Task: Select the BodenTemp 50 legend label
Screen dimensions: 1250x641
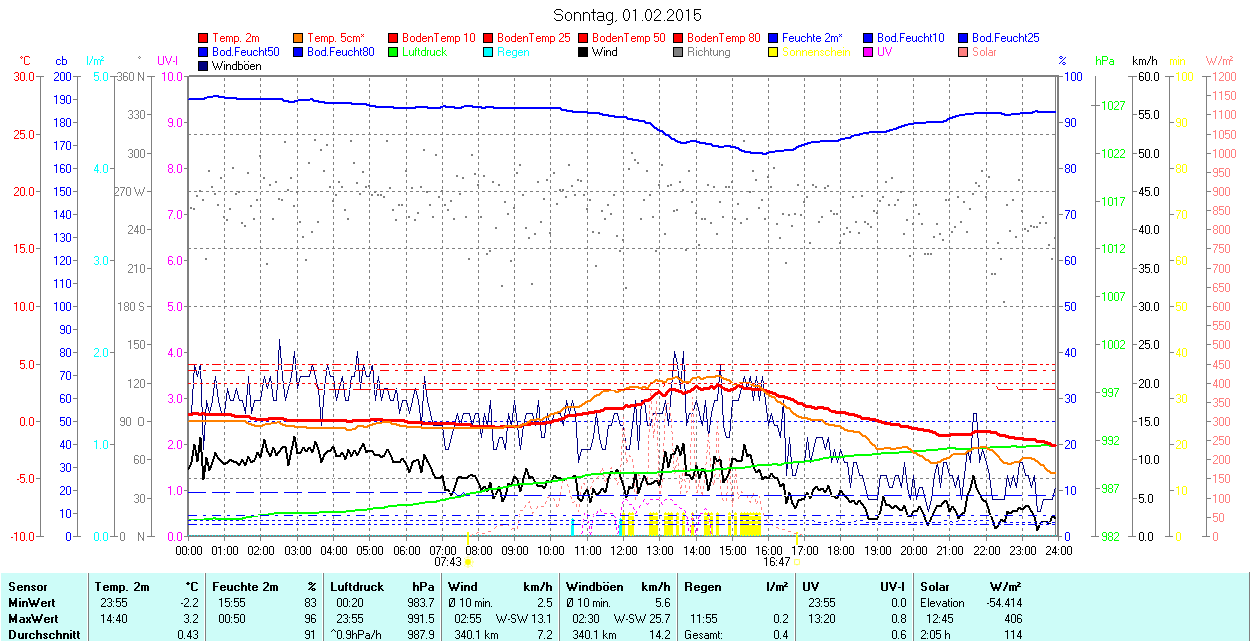Action: point(629,38)
